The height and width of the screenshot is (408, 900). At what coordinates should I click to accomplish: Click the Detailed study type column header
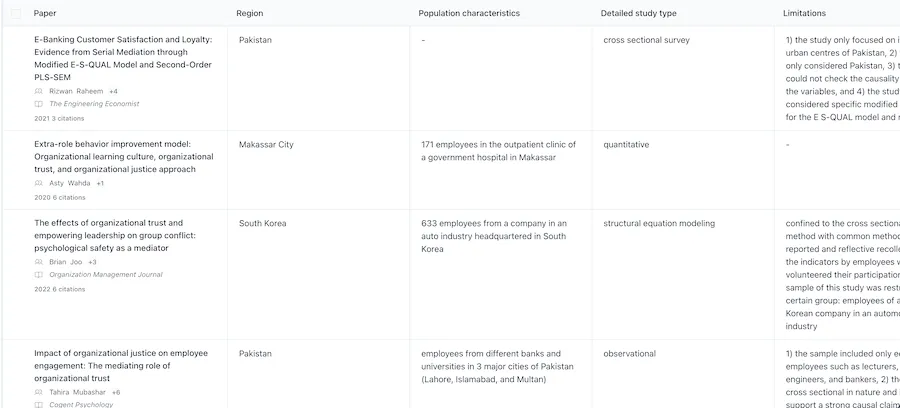pyautogui.click(x=638, y=13)
